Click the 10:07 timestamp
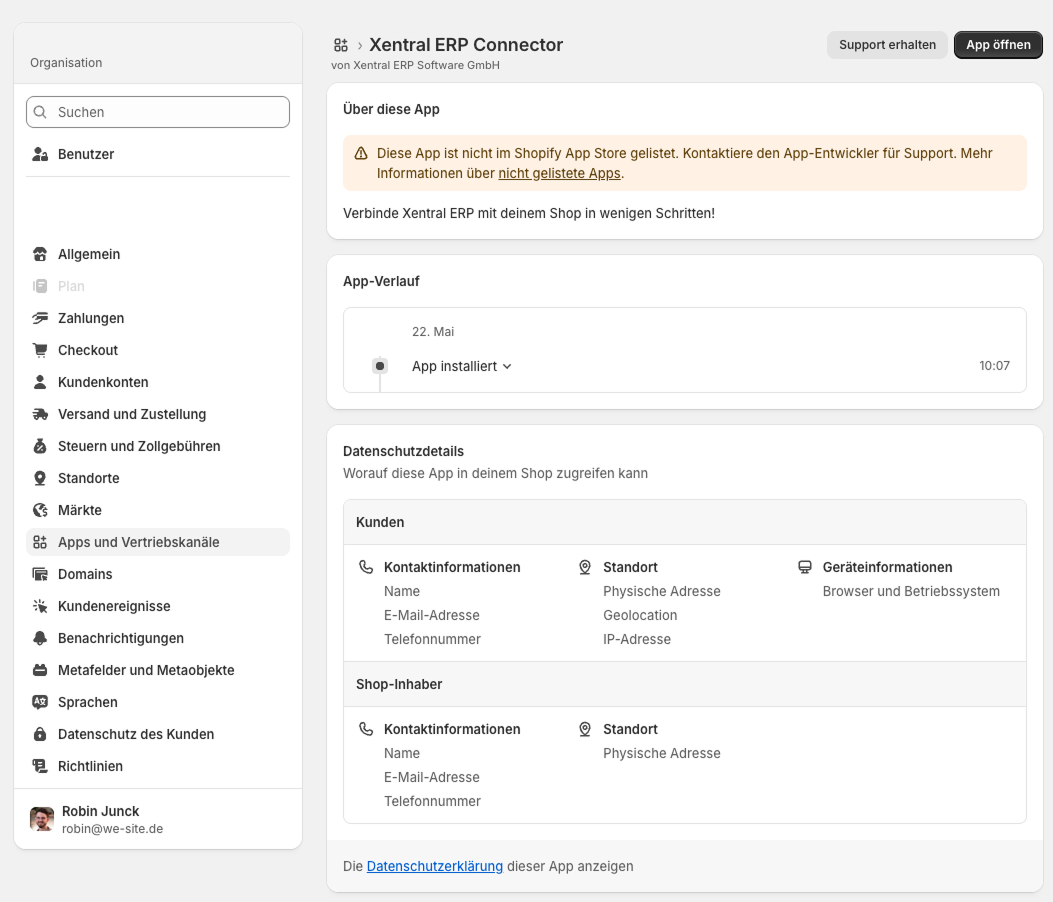The height and width of the screenshot is (902, 1053). [x=995, y=366]
